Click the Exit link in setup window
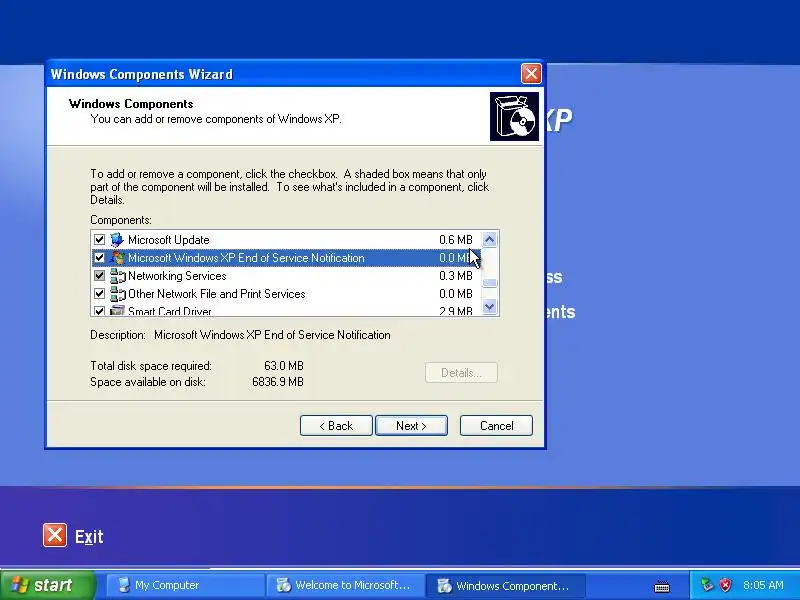 click(89, 537)
